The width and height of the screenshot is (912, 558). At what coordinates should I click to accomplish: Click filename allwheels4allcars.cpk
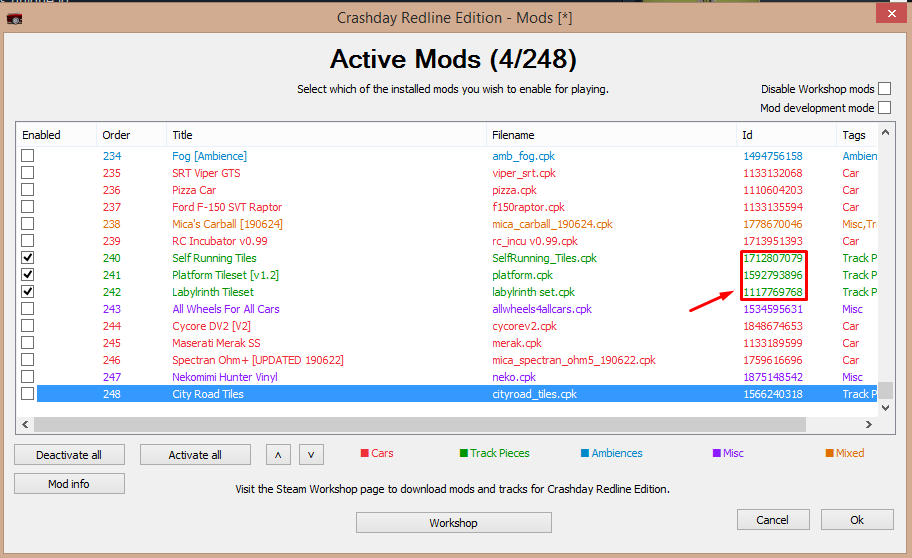(x=542, y=309)
